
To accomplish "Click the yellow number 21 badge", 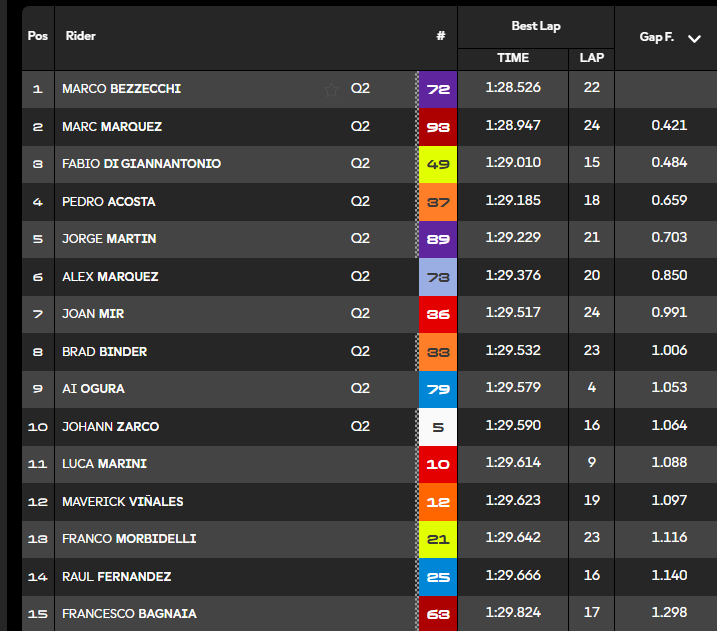I will (438, 540).
